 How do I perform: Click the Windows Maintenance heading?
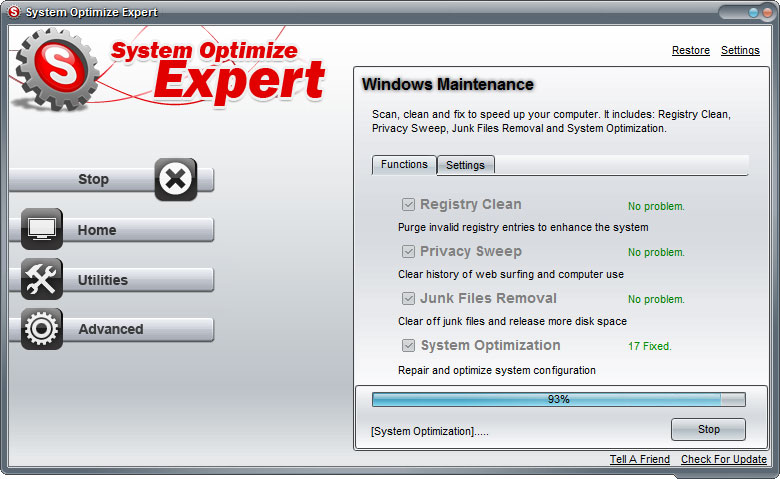(448, 85)
